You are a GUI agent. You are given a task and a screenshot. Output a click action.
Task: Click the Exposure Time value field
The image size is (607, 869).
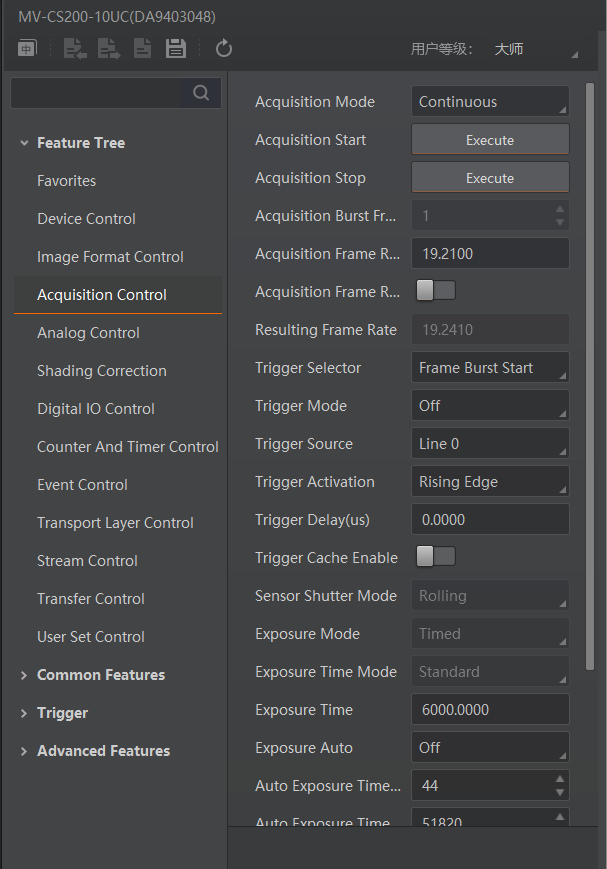[490, 709]
